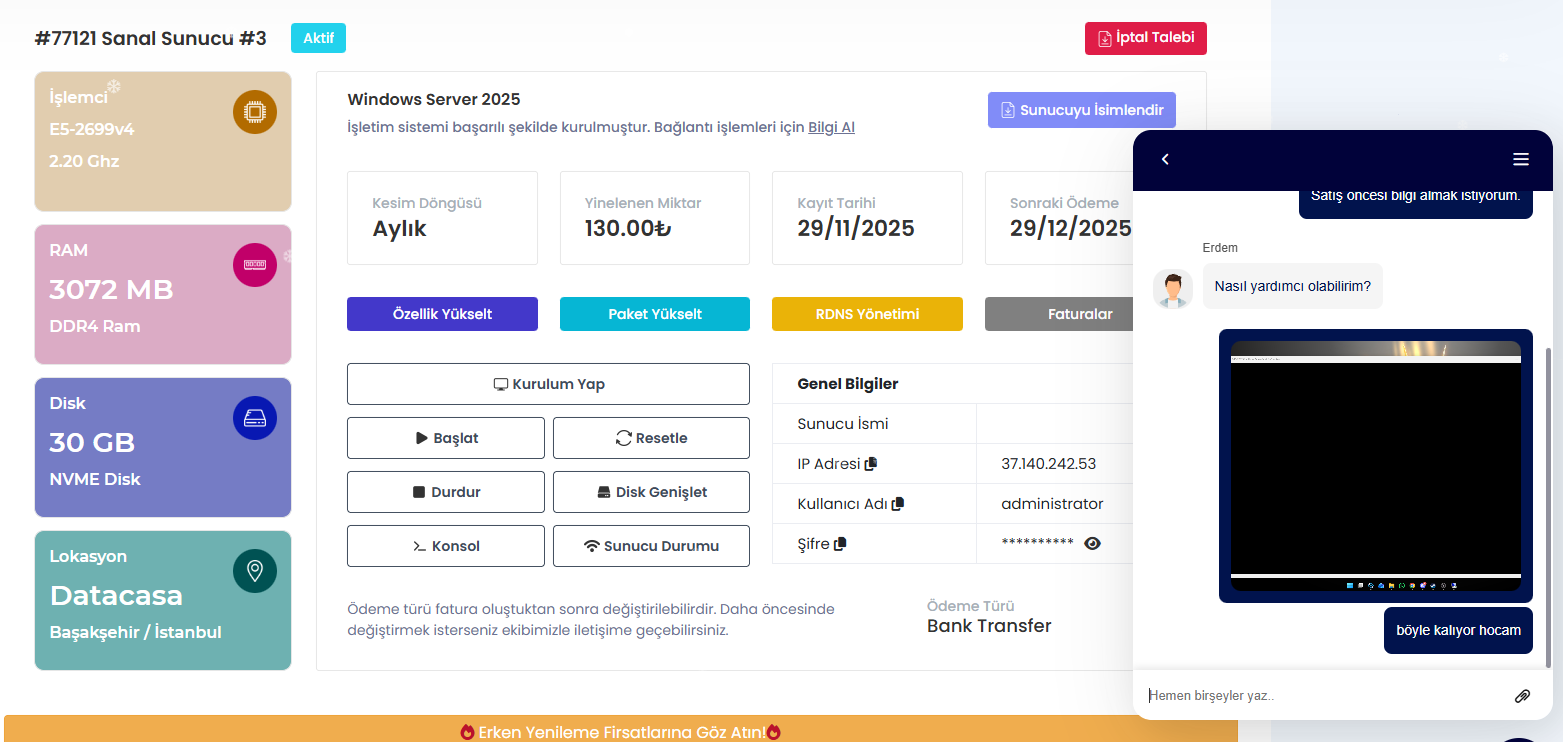
Task: Open the screenshot image sent in chat
Action: pyautogui.click(x=1376, y=466)
